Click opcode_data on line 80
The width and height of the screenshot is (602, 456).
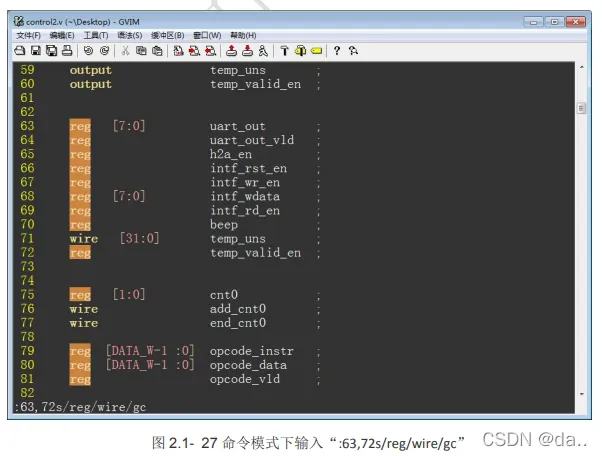248,365
